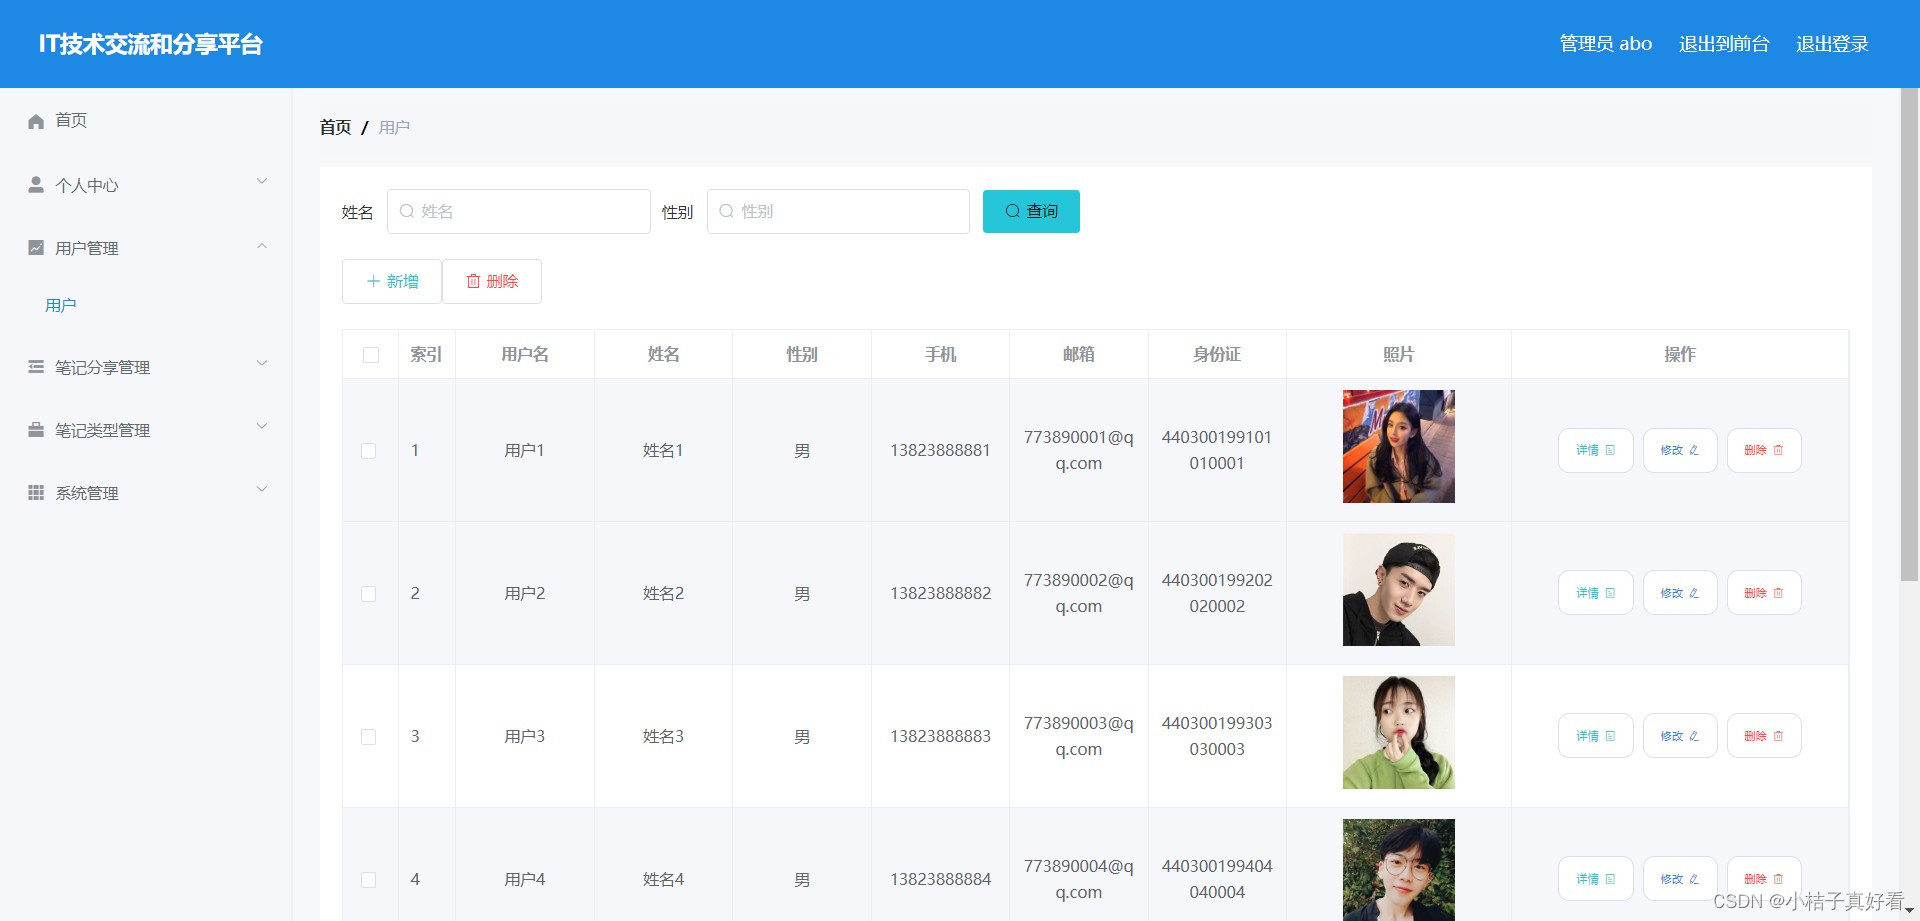Click the platform title IT技术交流和分享平台
Viewport: 1920px width, 921px height.
coord(150,44)
